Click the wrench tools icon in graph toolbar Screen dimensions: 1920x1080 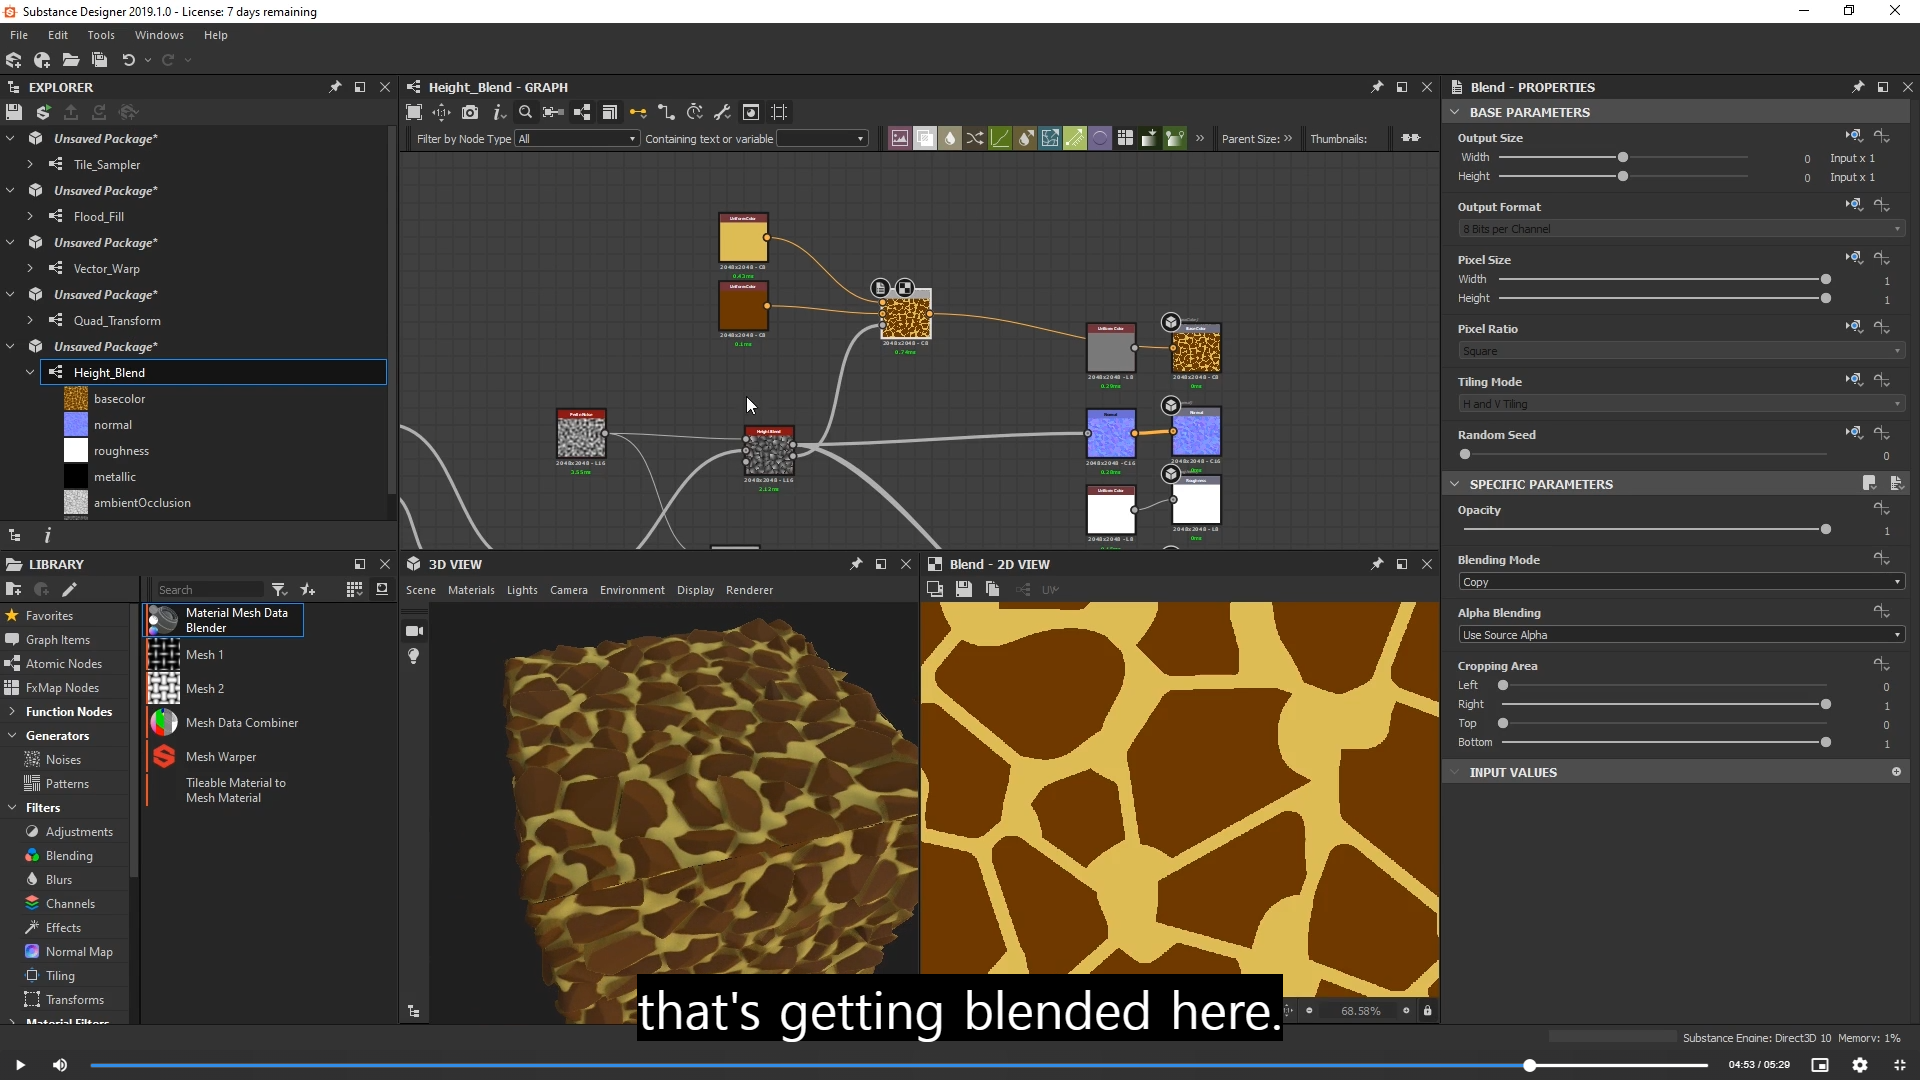tap(722, 112)
